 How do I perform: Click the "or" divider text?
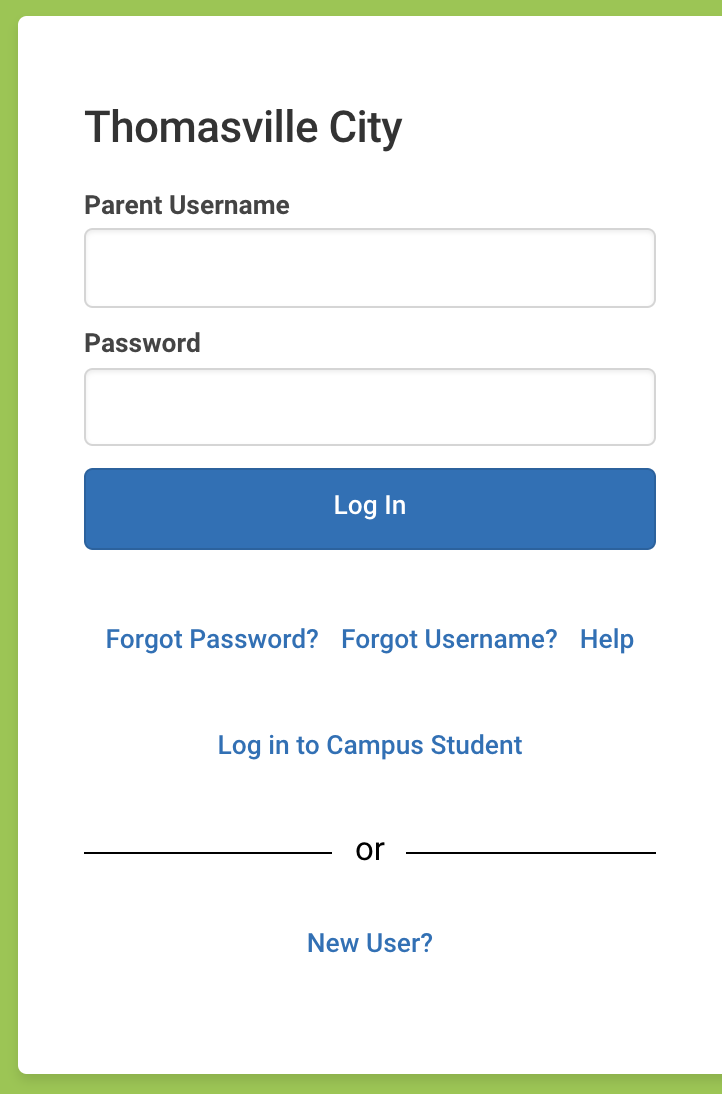[370, 850]
